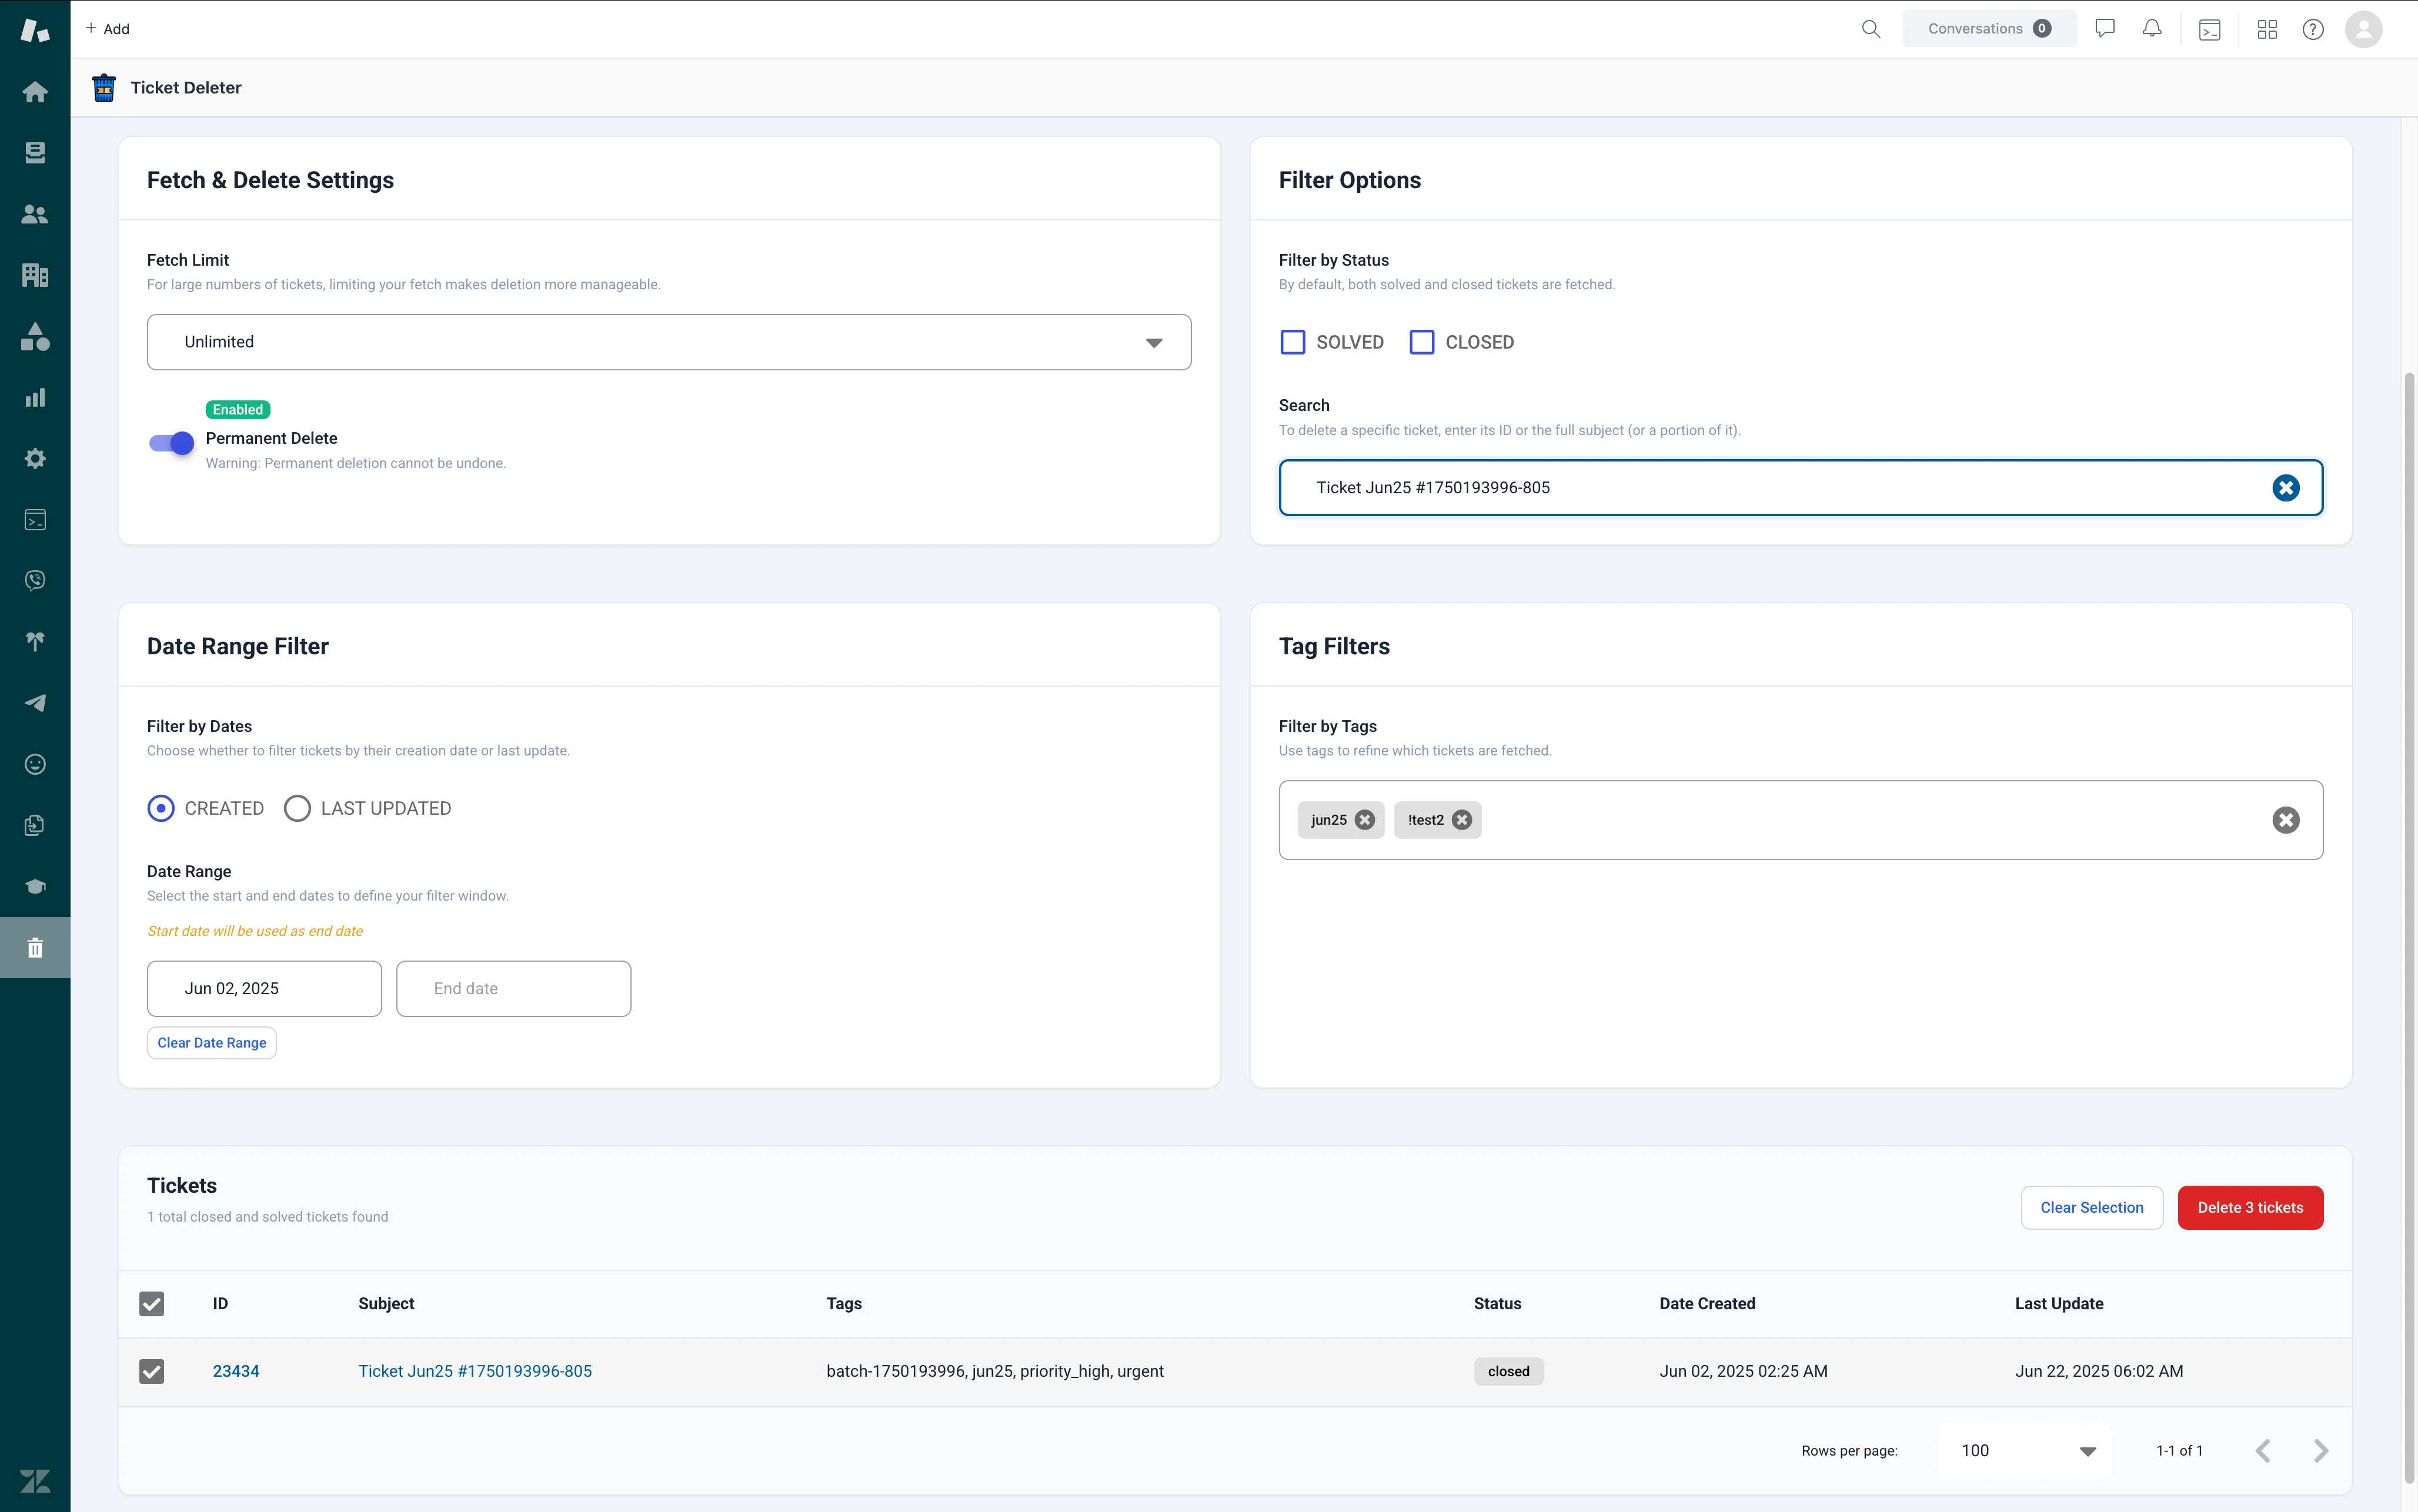Toggle the Permanent Delete switch
This screenshot has height=1512, width=2418.
(x=171, y=443)
